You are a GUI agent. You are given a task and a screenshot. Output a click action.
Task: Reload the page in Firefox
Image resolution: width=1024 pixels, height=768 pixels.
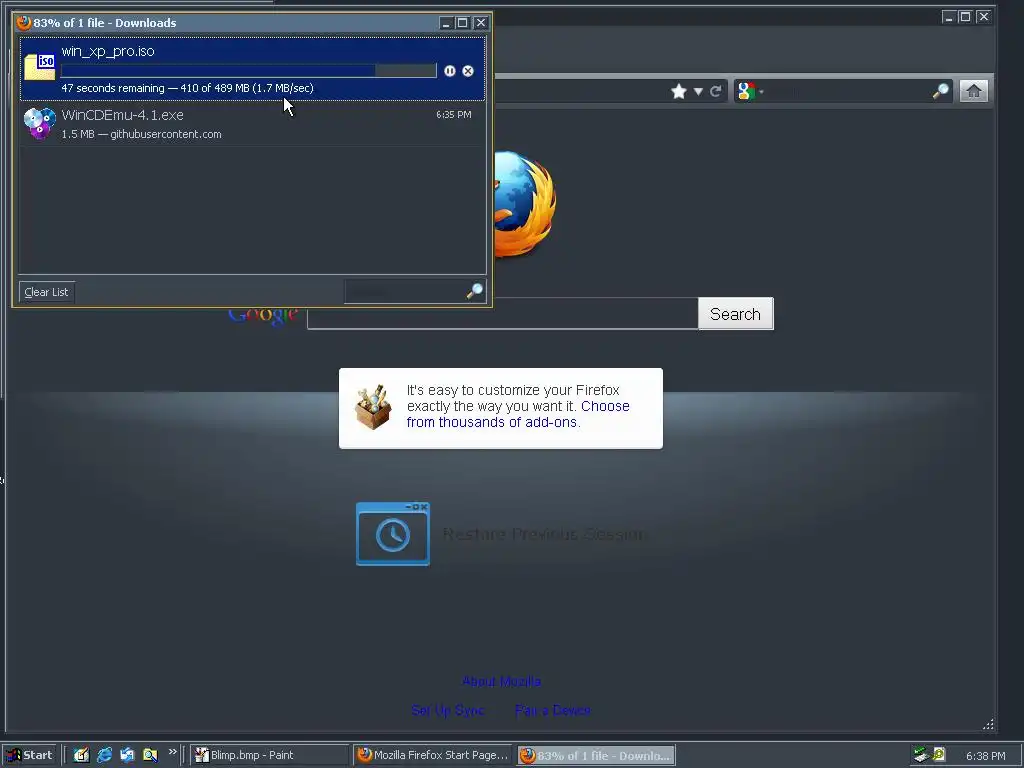pos(716,91)
